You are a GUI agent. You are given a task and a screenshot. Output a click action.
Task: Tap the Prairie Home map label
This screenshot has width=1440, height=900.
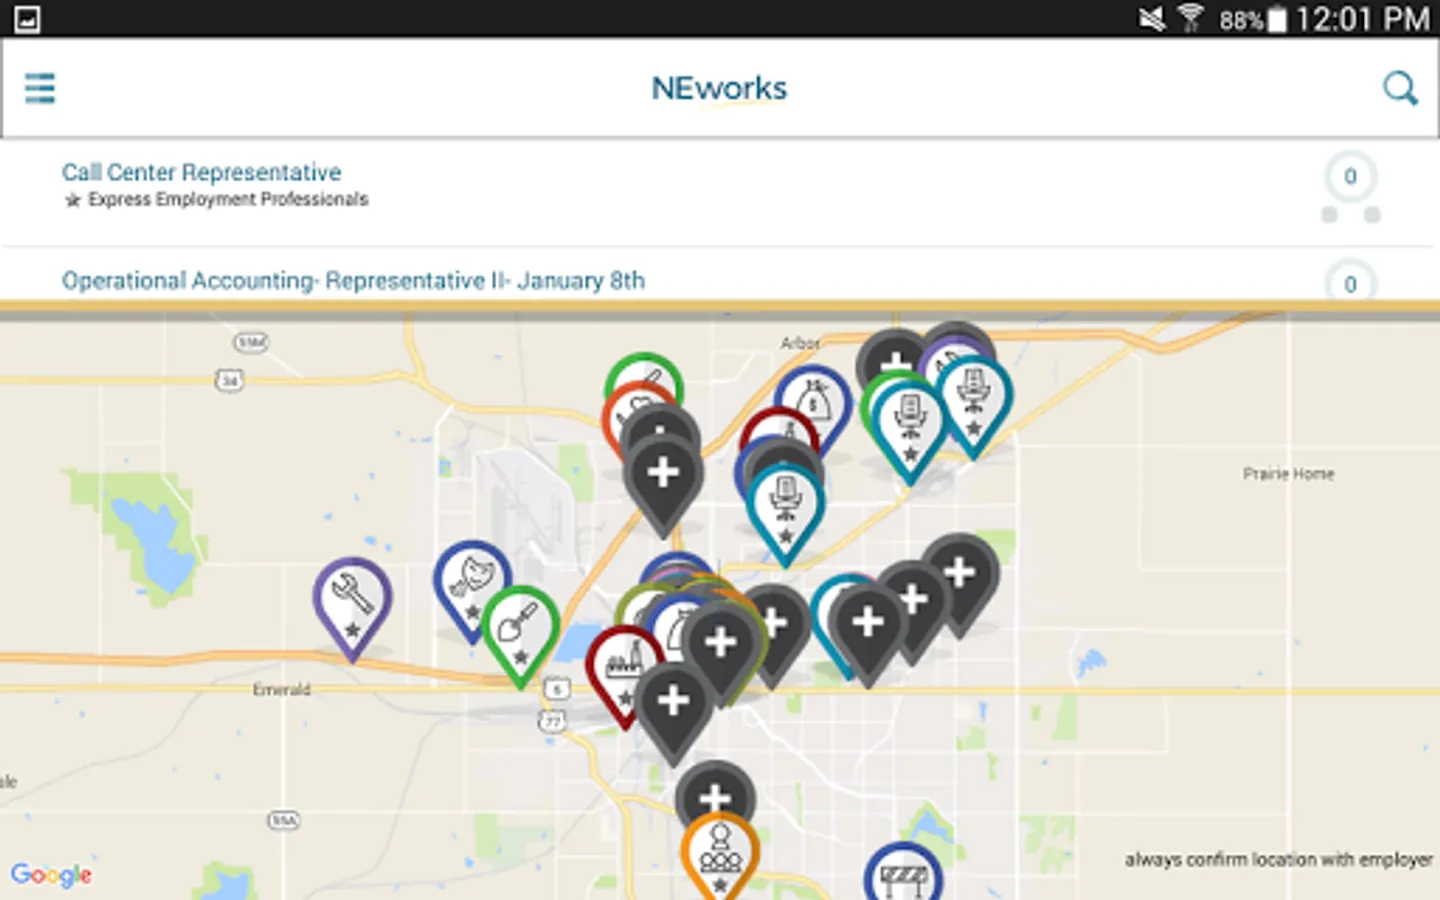point(1288,474)
